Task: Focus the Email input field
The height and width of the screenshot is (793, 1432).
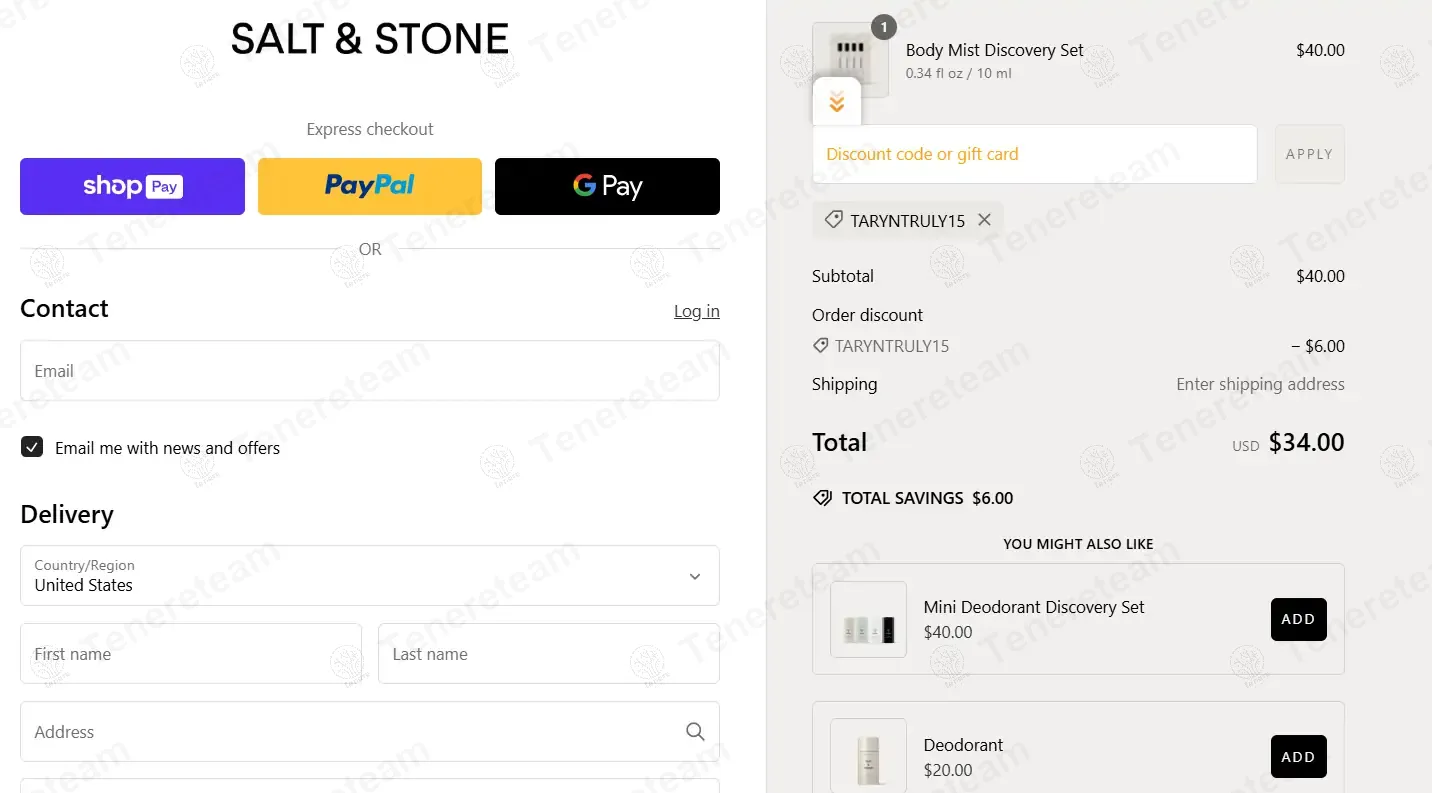Action: [x=370, y=371]
